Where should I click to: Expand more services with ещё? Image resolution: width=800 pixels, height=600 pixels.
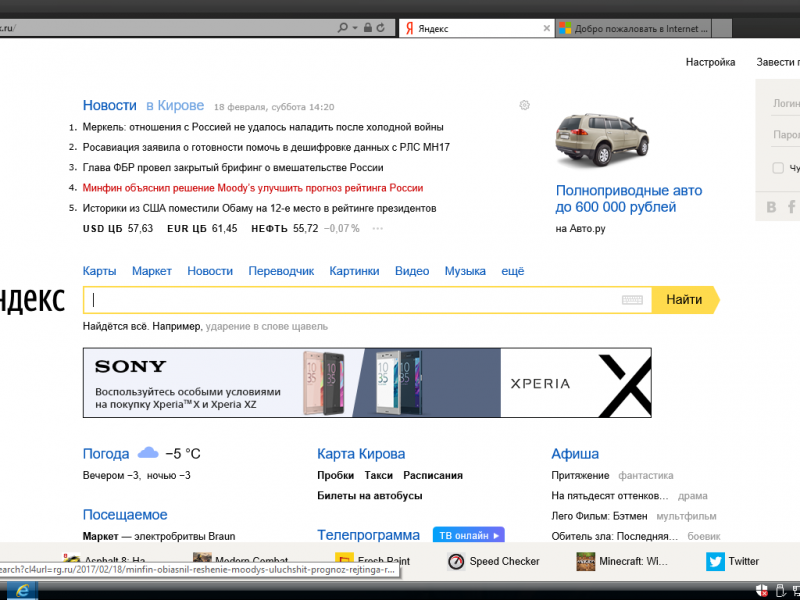[512, 271]
